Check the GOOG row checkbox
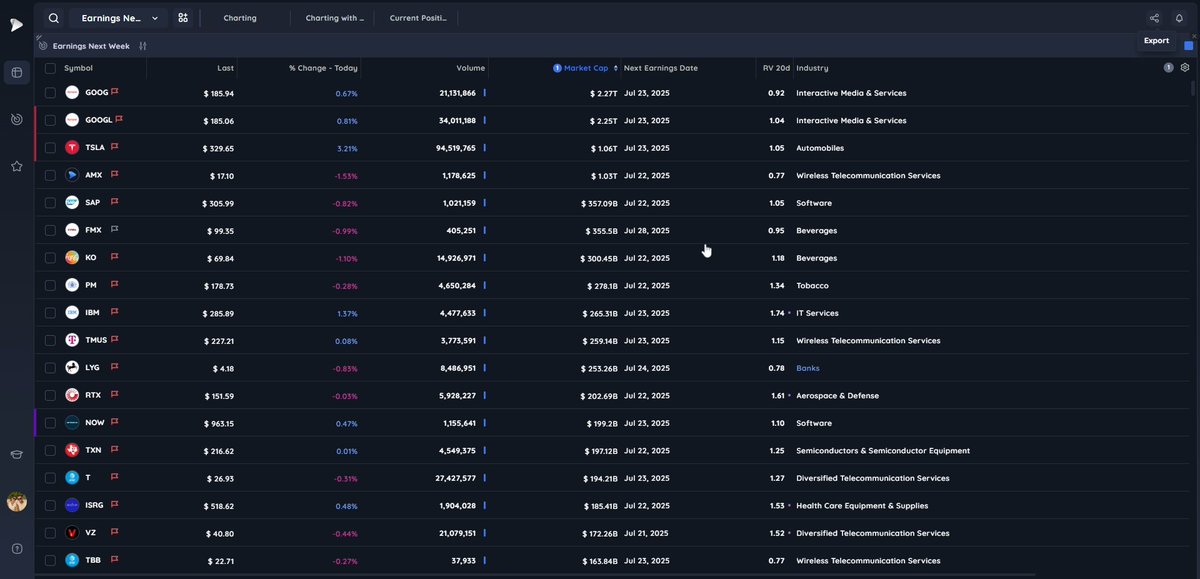1200x579 pixels. [50, 92]
